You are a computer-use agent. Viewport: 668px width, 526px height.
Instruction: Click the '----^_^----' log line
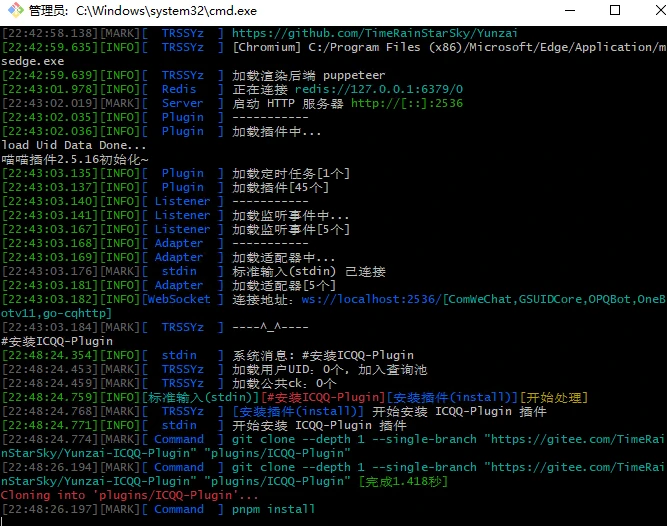(270, 327)
